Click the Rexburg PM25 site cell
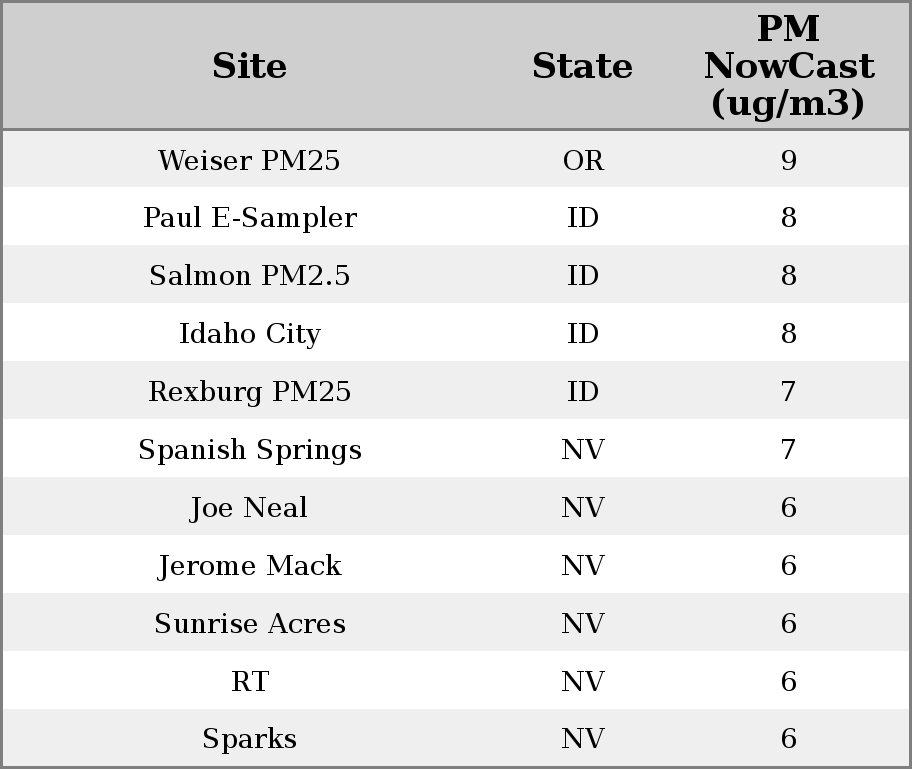Viewport: 912px width, 769px height. pos(249,392)
